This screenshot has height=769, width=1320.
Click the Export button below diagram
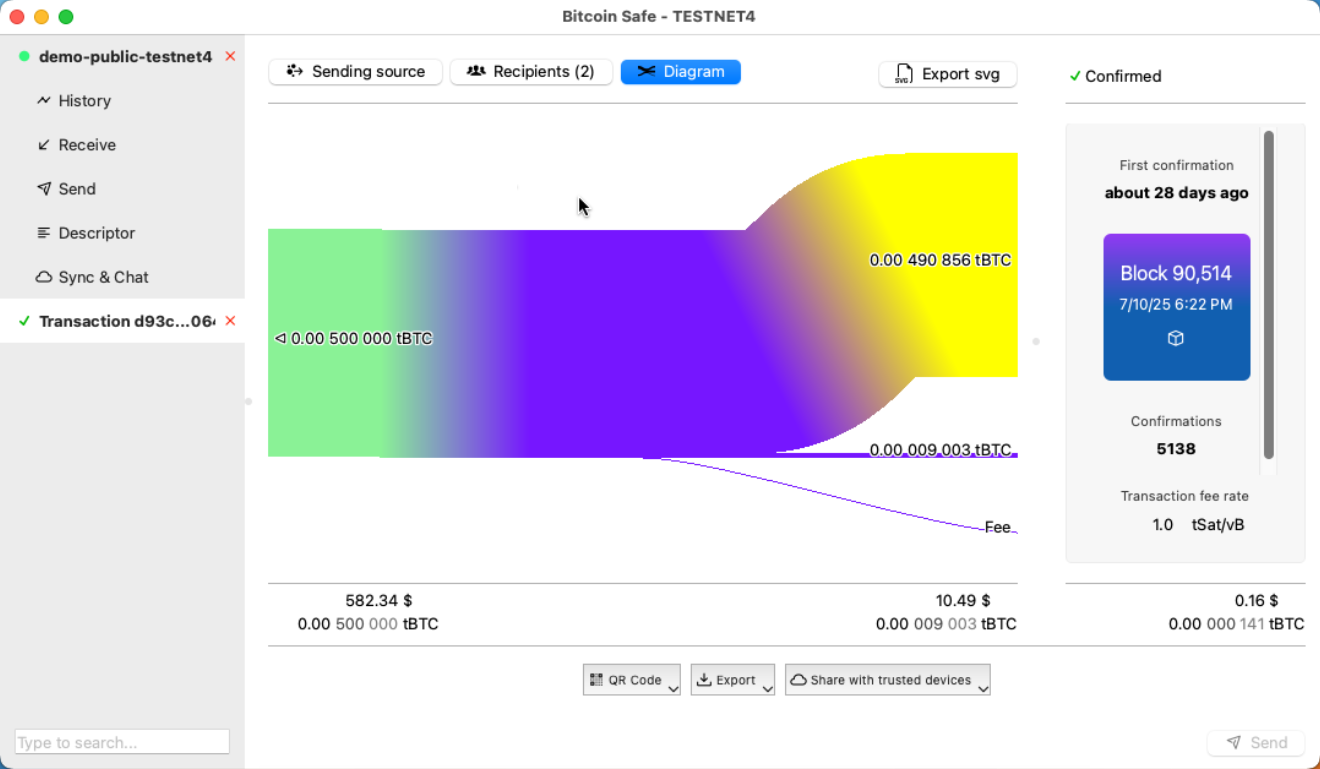732,680
